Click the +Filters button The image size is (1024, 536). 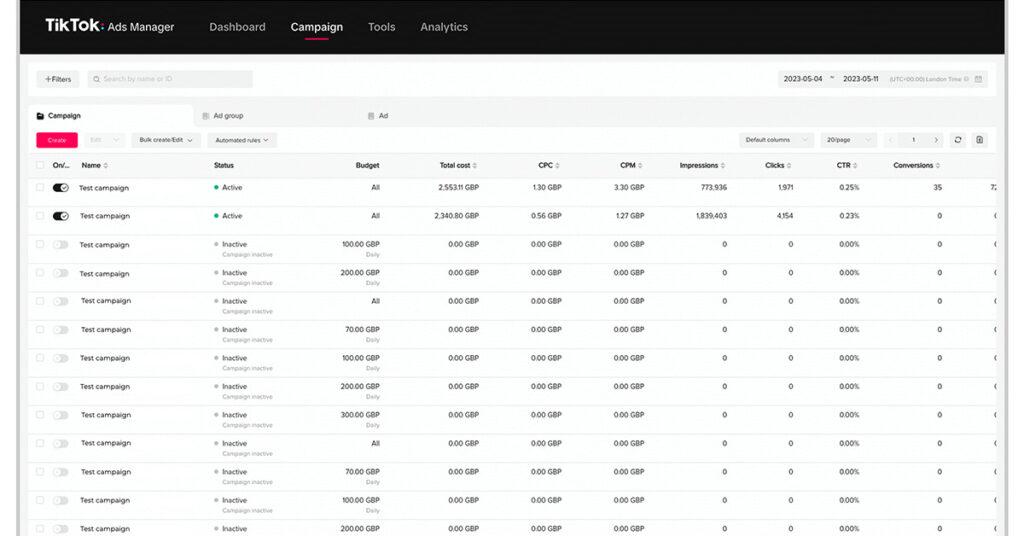pyautogui.click(x=57, y=79)
